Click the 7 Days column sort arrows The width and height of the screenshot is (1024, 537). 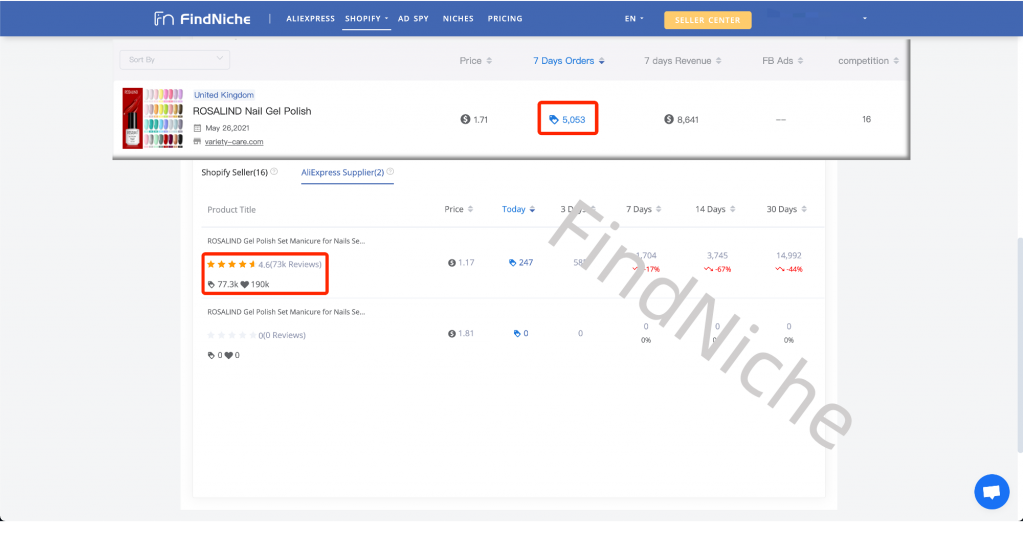(x=658, y=209)
